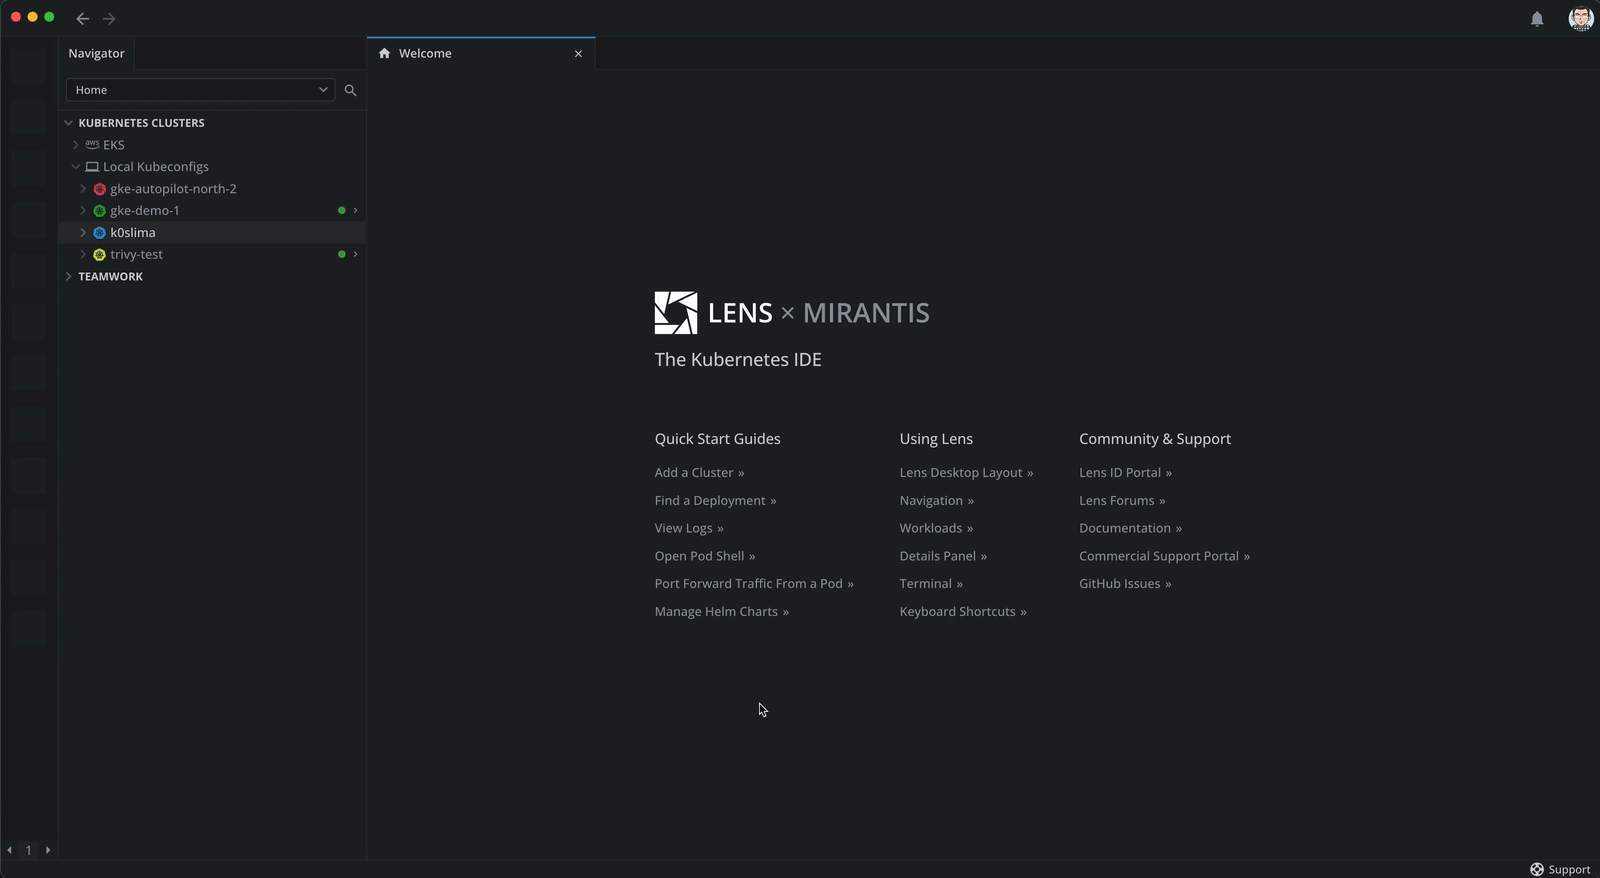Click the next page arrow at bottom left
Screen dimensions: 1600x878
(x=48, y=850)
